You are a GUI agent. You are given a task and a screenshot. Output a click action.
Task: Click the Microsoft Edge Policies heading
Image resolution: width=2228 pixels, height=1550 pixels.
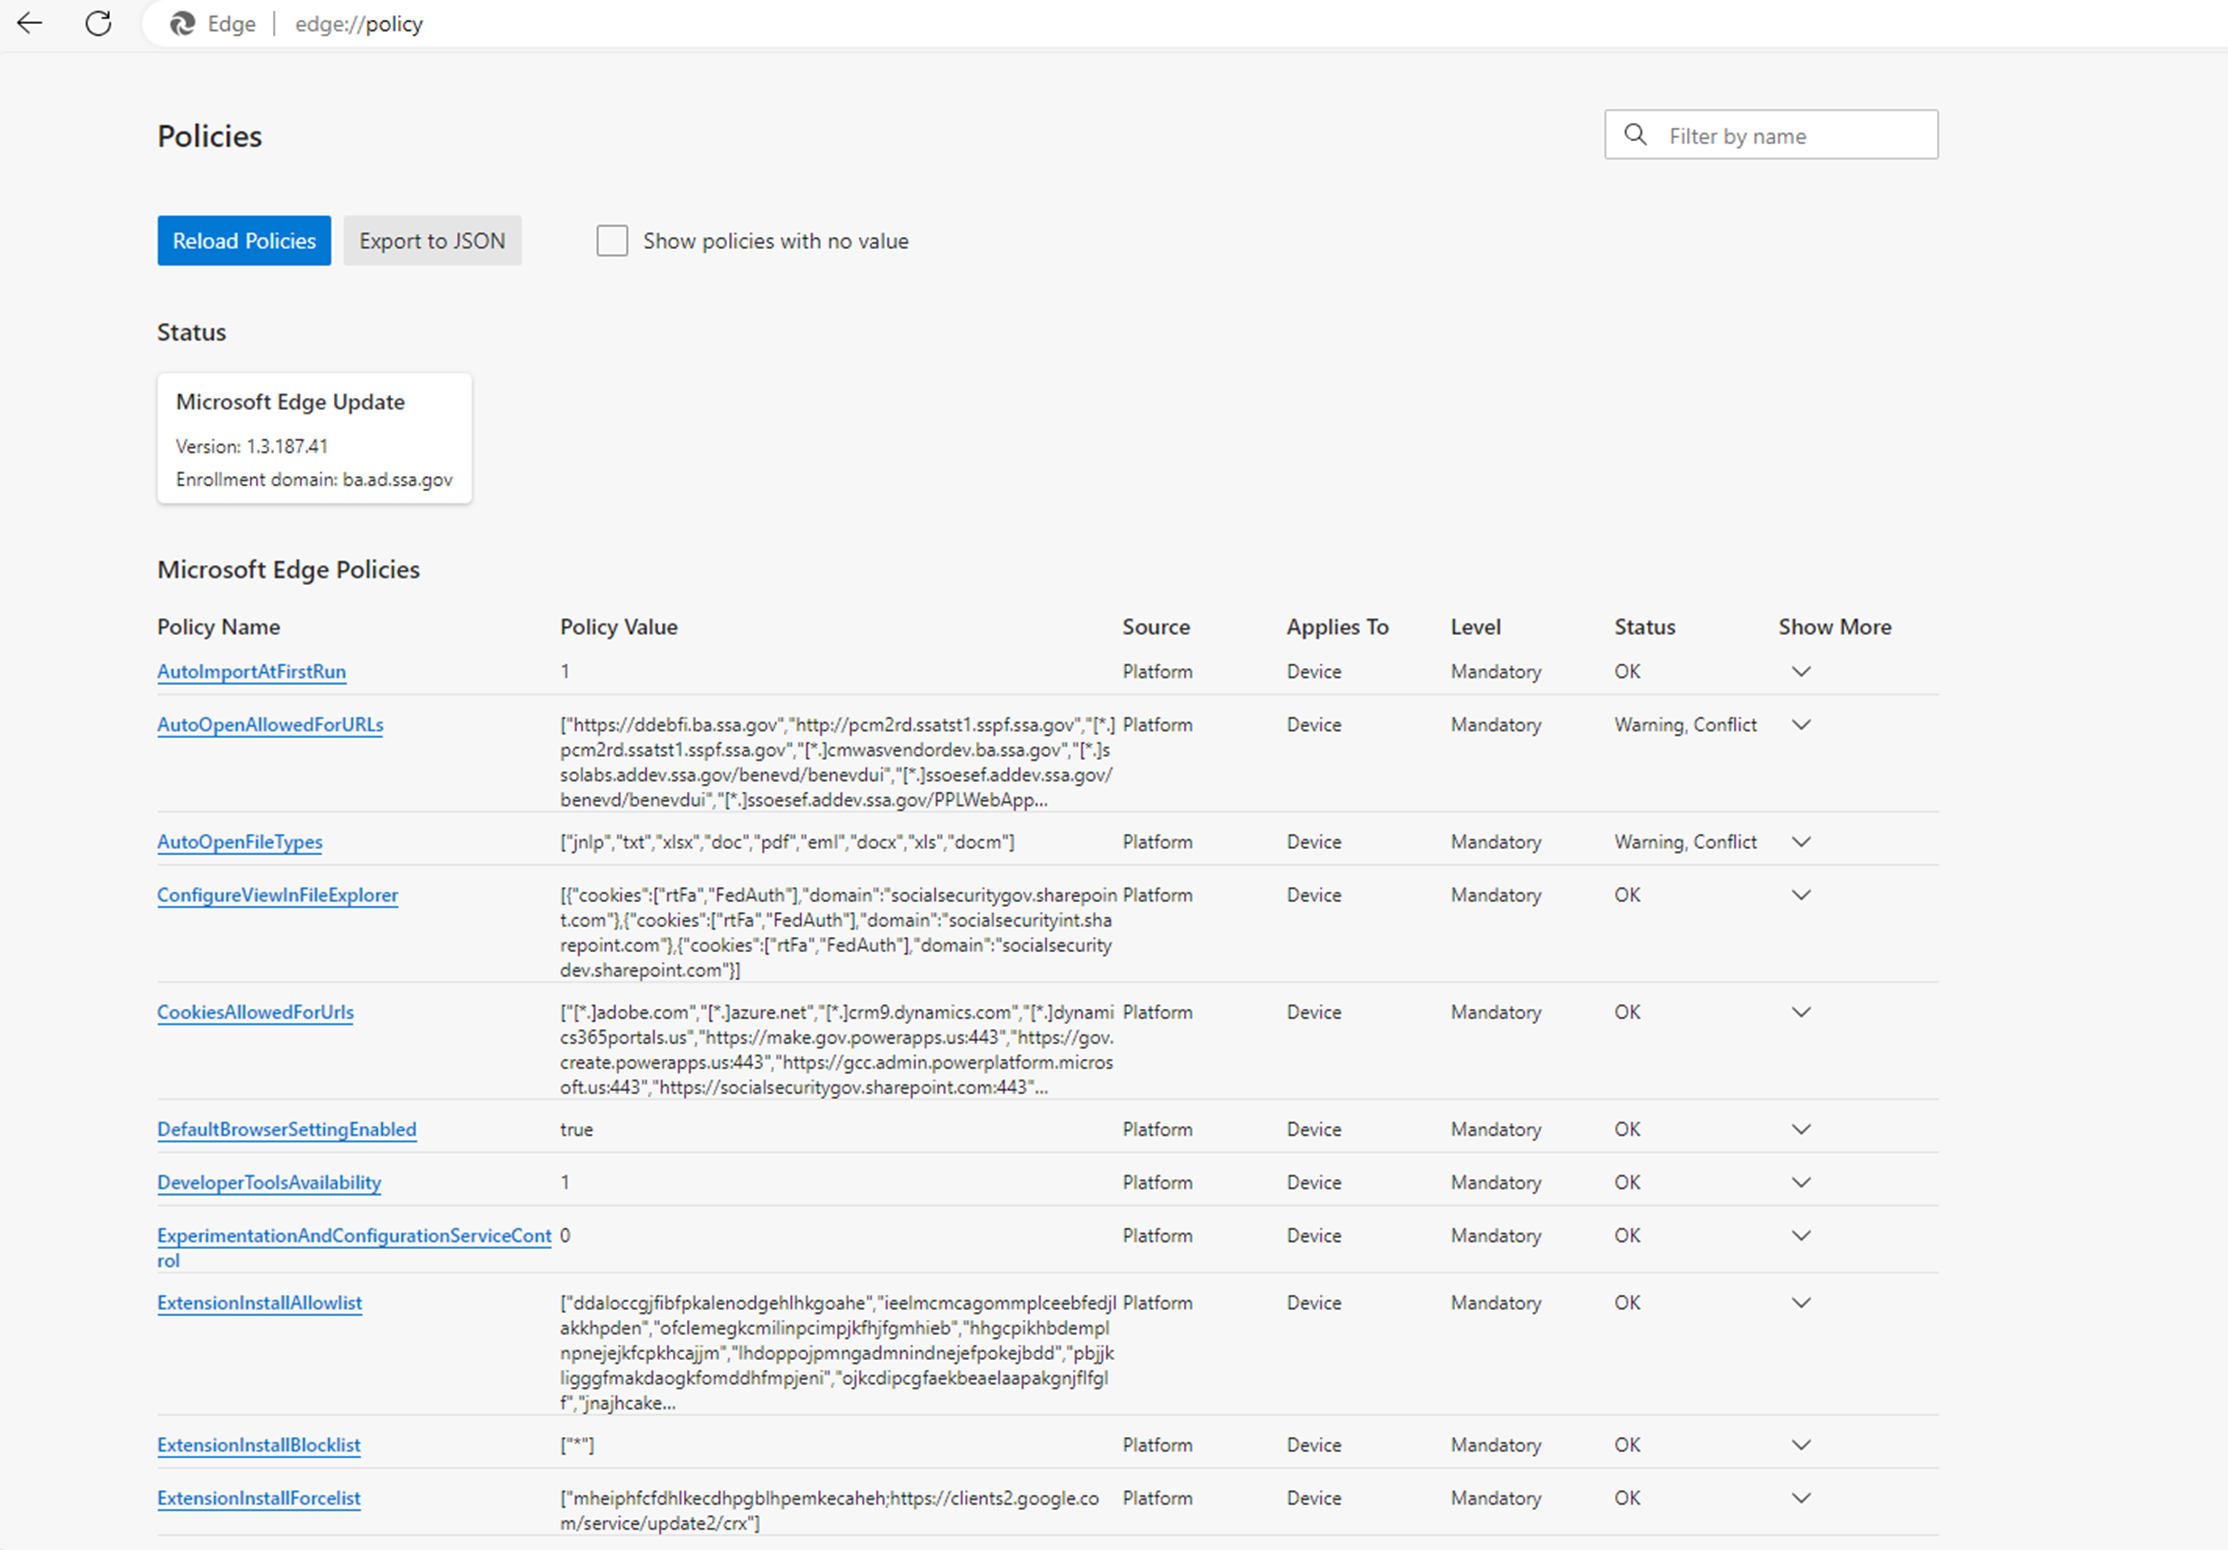click(288, 568)
